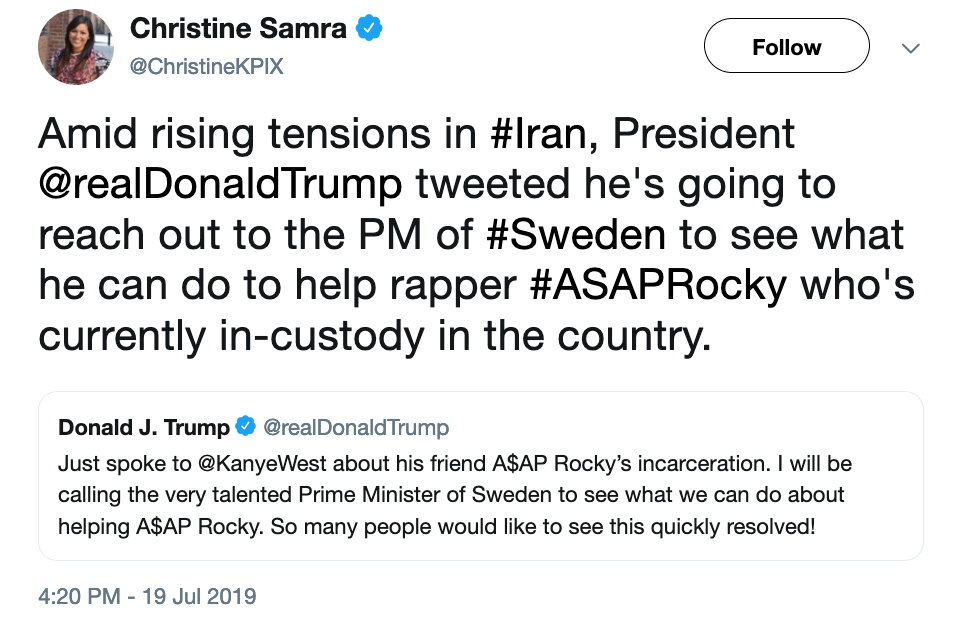Click the verified badge in quoted tweet
Image resolution: width=968 pixels, height=622 pixels.
coord(245,428)
